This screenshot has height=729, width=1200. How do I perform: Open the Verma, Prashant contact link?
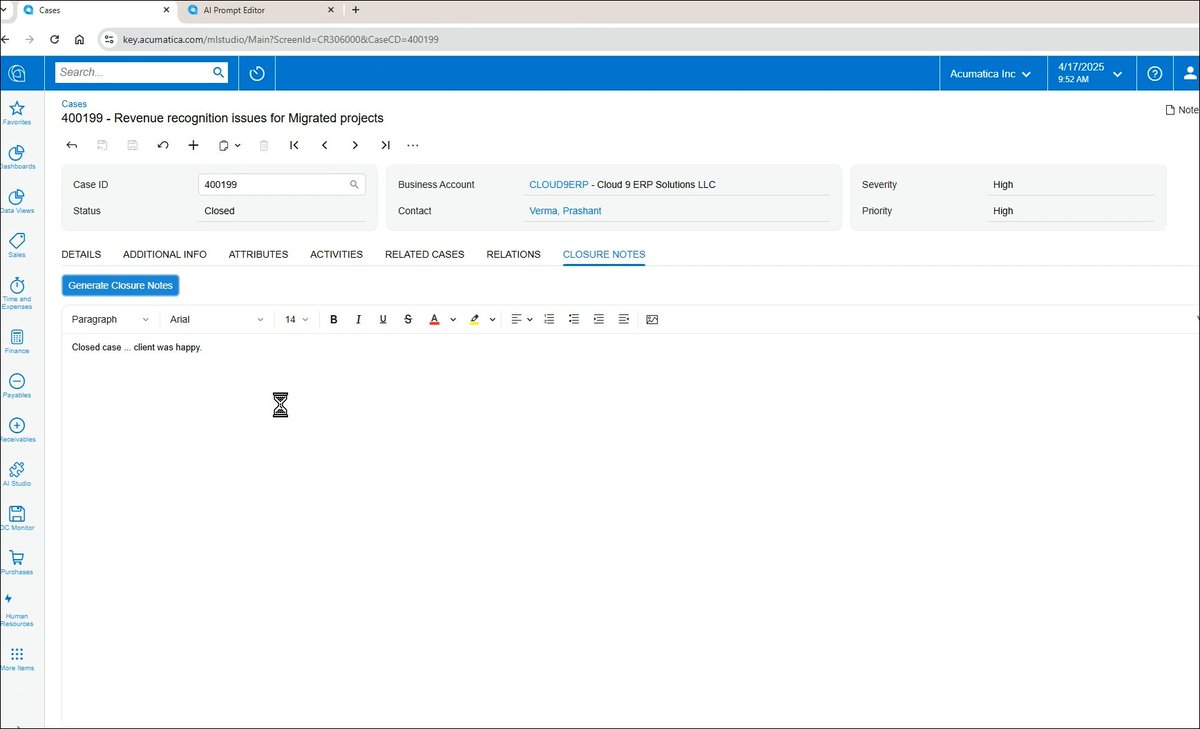(565, 211)
